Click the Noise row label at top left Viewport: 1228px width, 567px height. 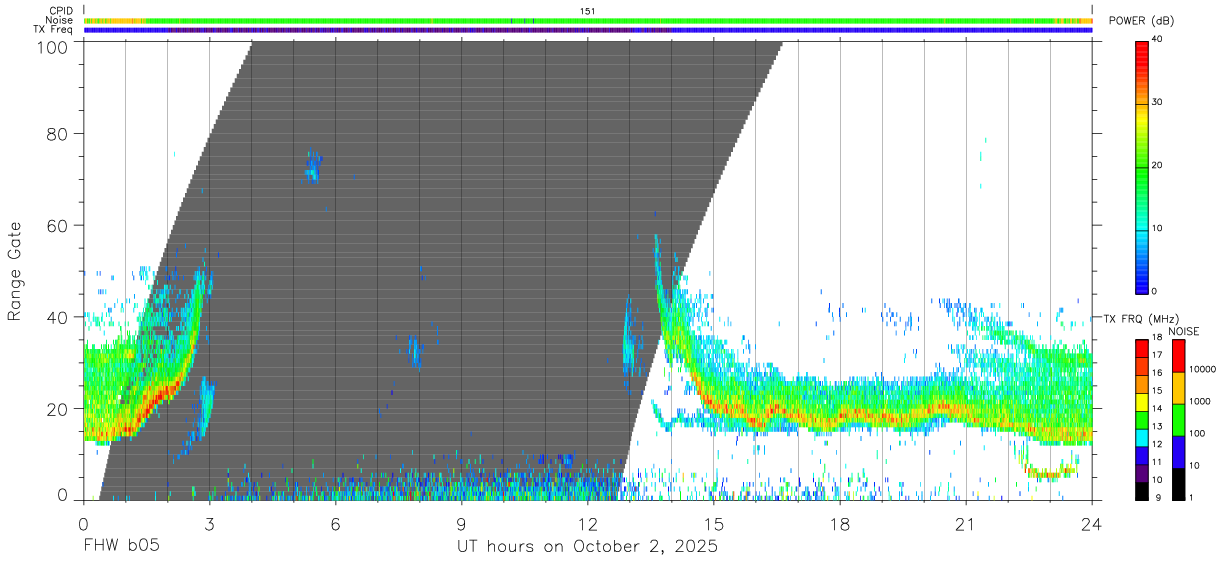(59, 20)
